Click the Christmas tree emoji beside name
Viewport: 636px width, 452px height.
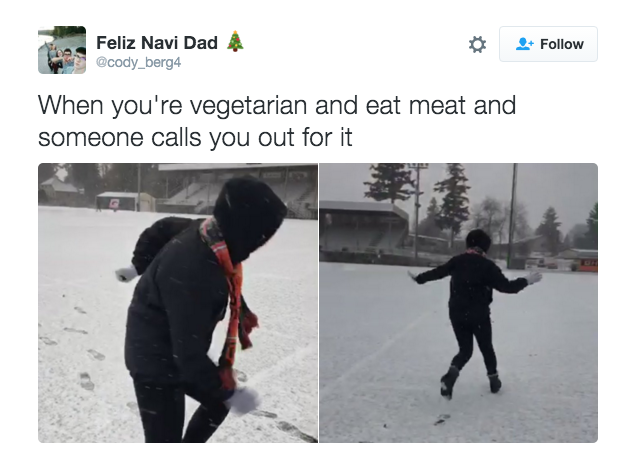coord(235,41)
